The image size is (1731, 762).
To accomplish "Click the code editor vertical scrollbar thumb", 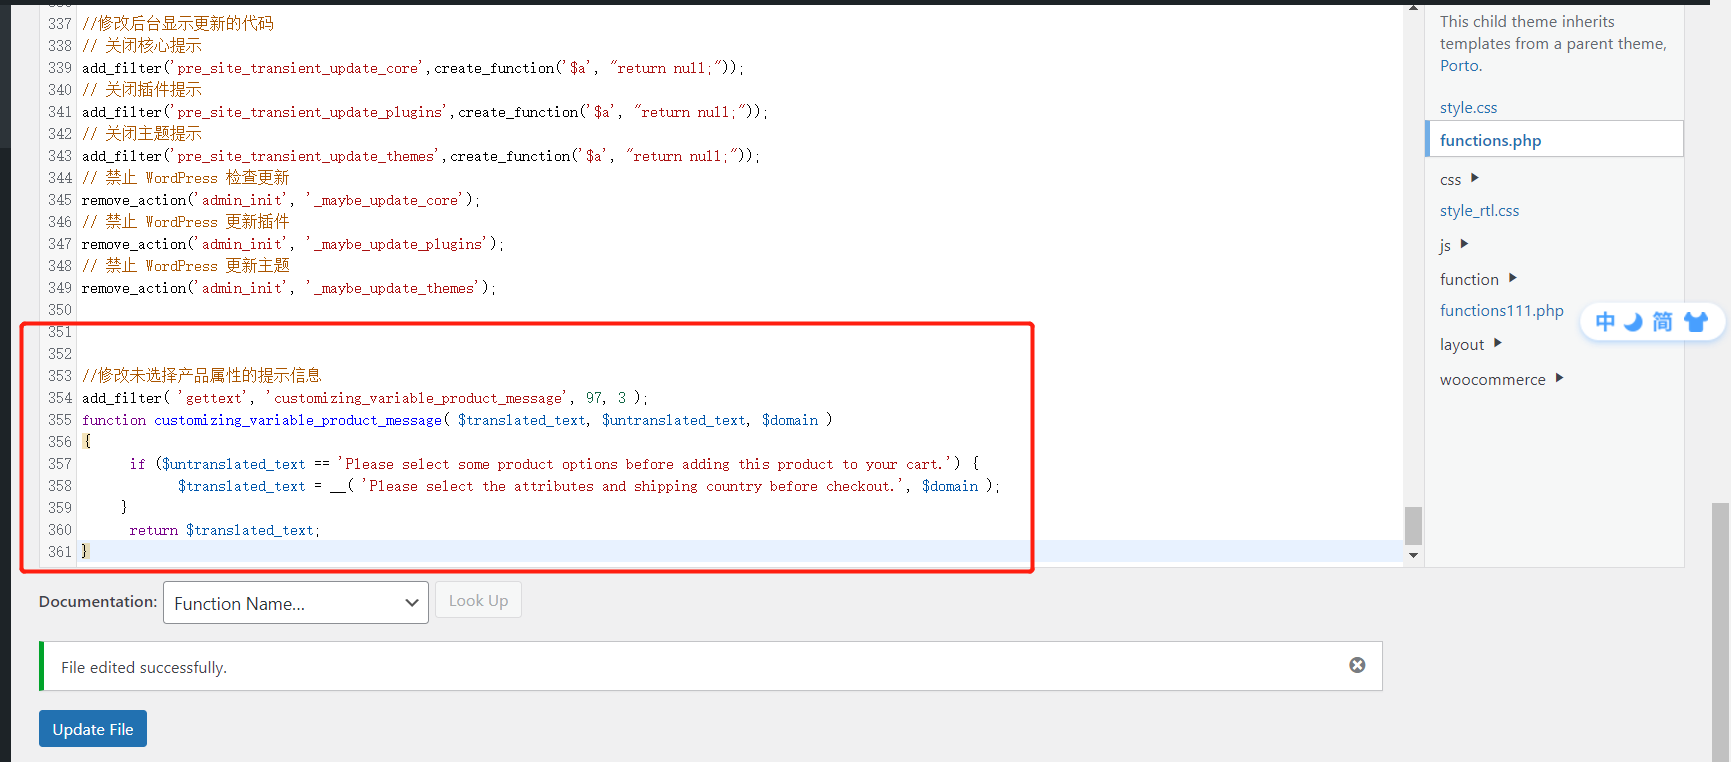I will point(1413,525).
